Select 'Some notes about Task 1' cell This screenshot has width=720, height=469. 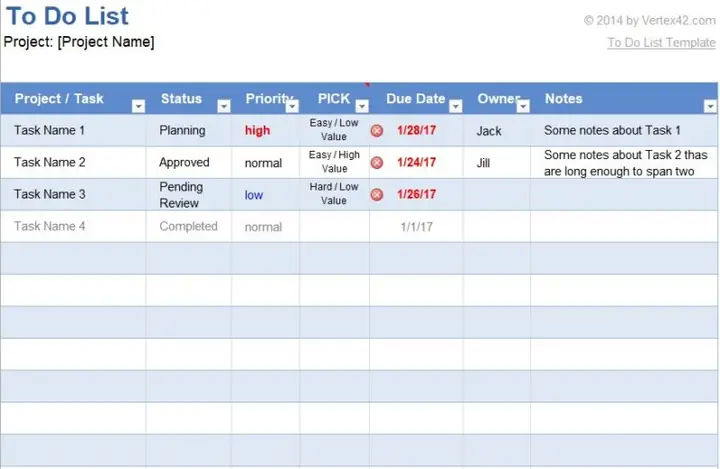pos(624,130)
